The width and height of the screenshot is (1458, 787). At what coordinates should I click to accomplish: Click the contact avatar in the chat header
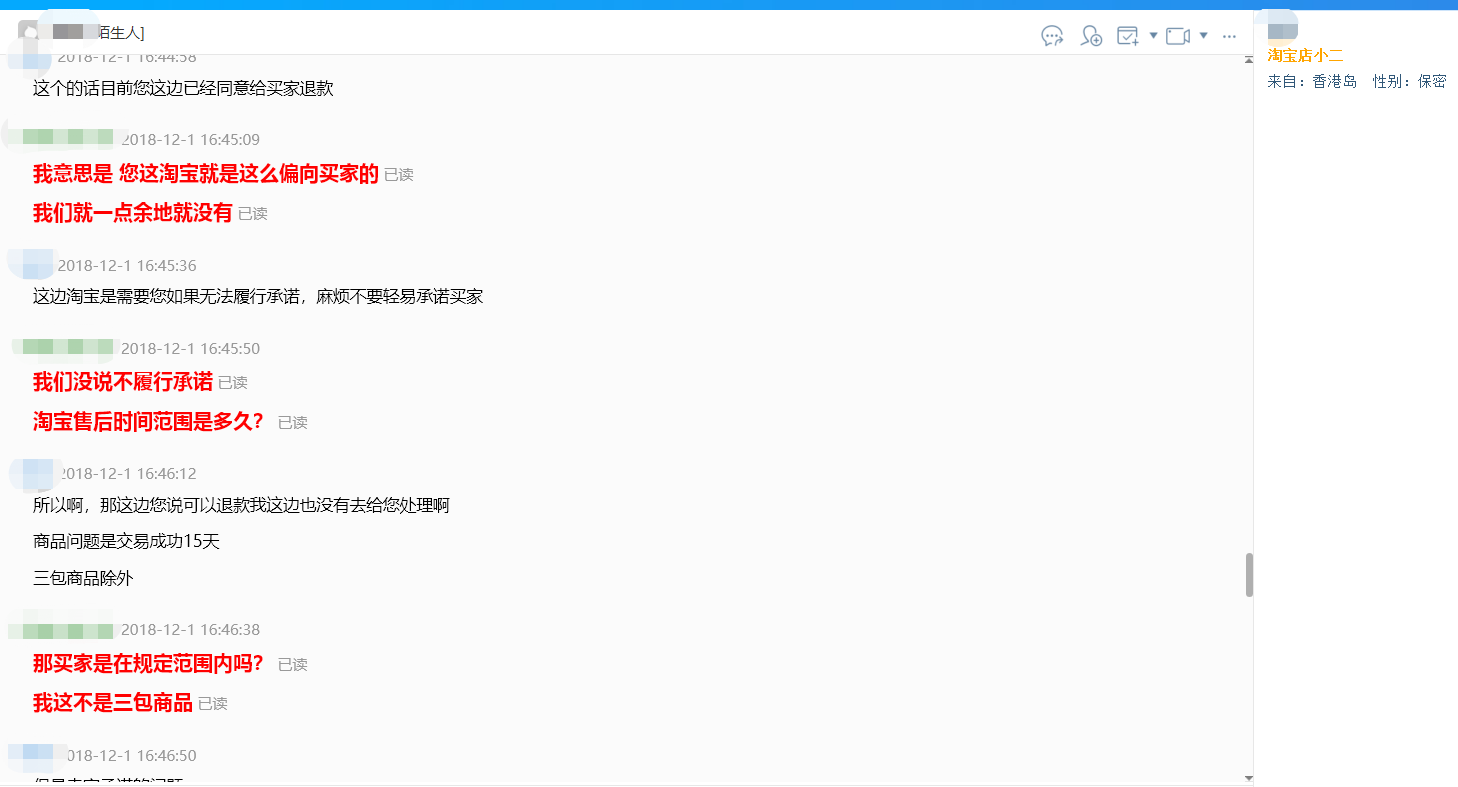[28, 33]
